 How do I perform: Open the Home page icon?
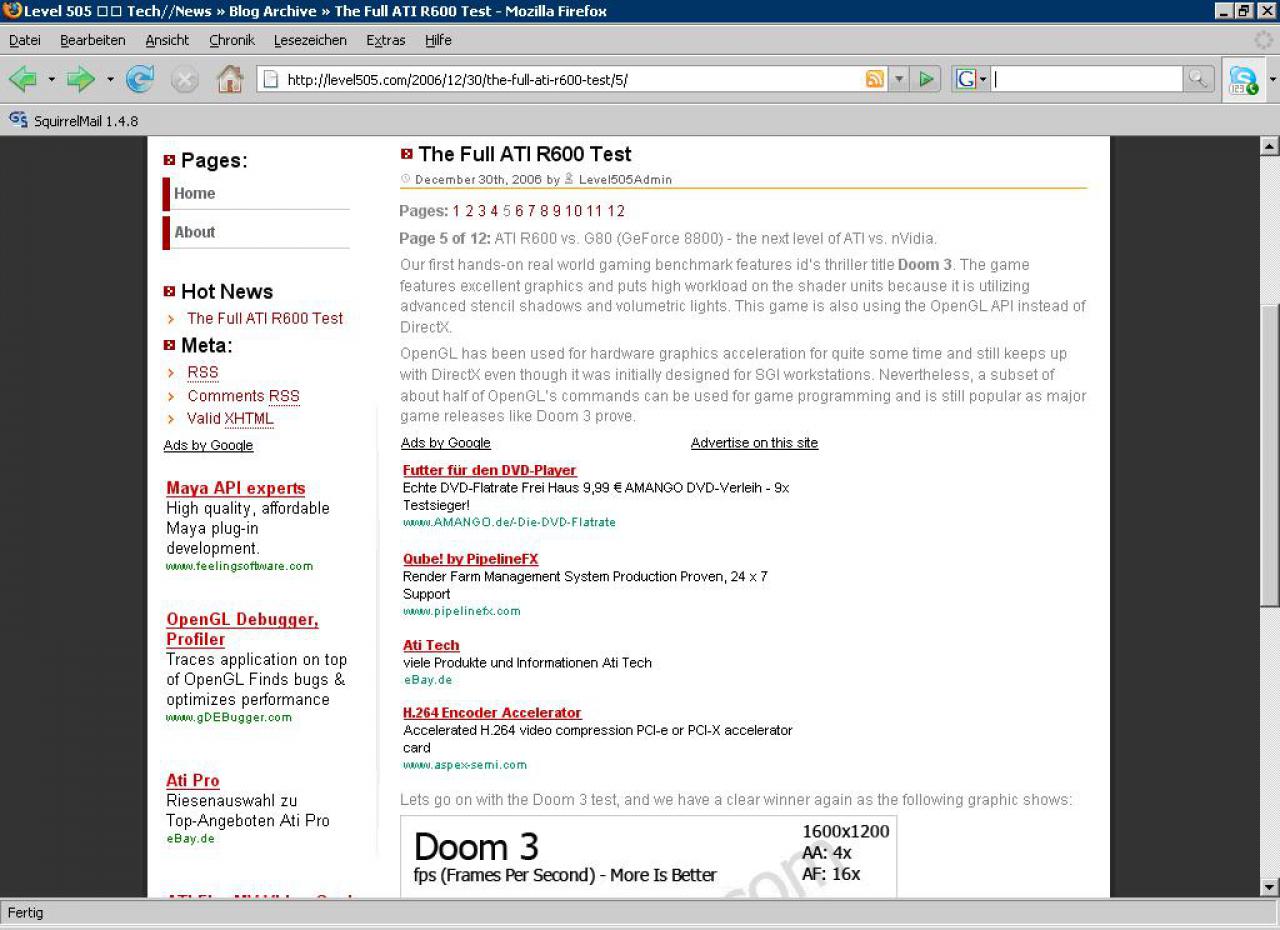click(x=230, y=79)
